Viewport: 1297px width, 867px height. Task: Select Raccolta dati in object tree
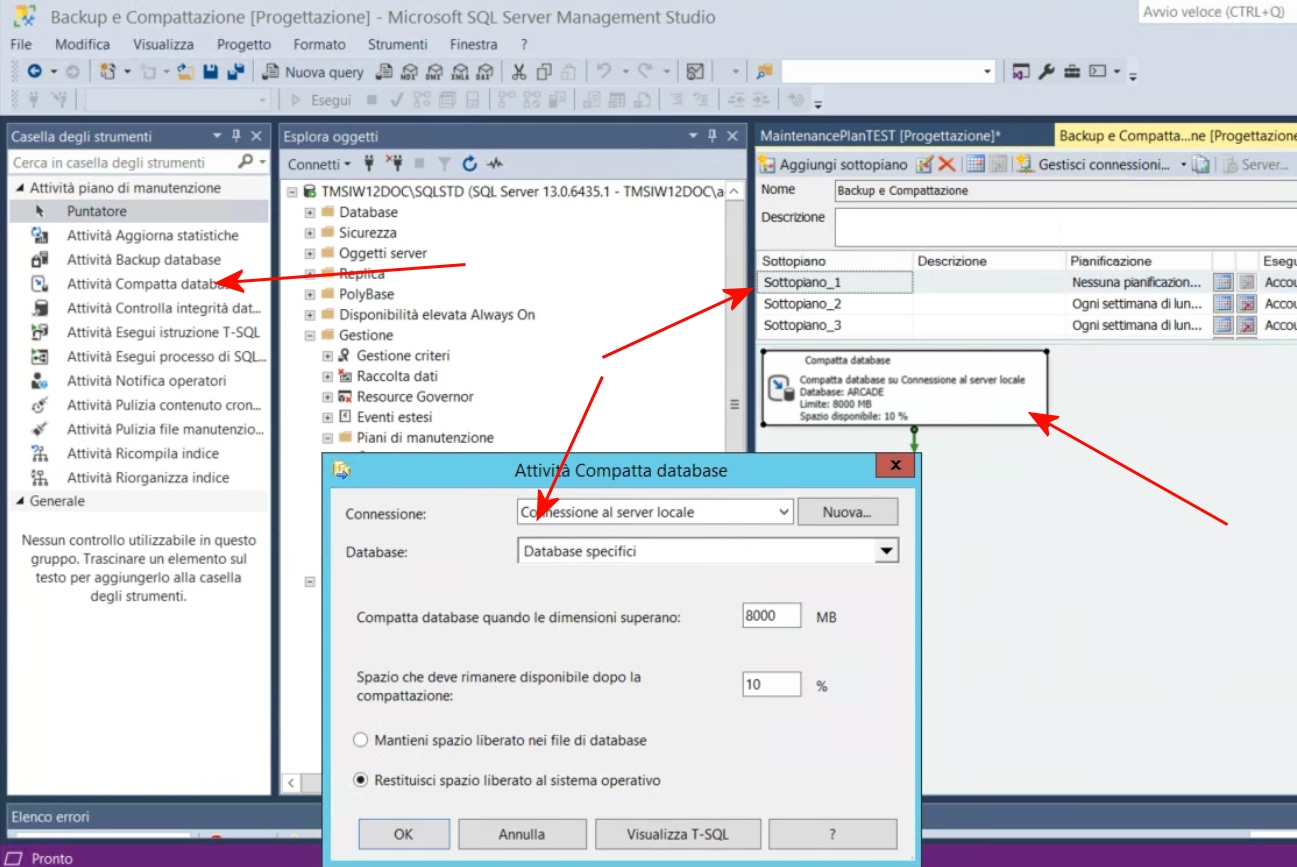point(397,376)
